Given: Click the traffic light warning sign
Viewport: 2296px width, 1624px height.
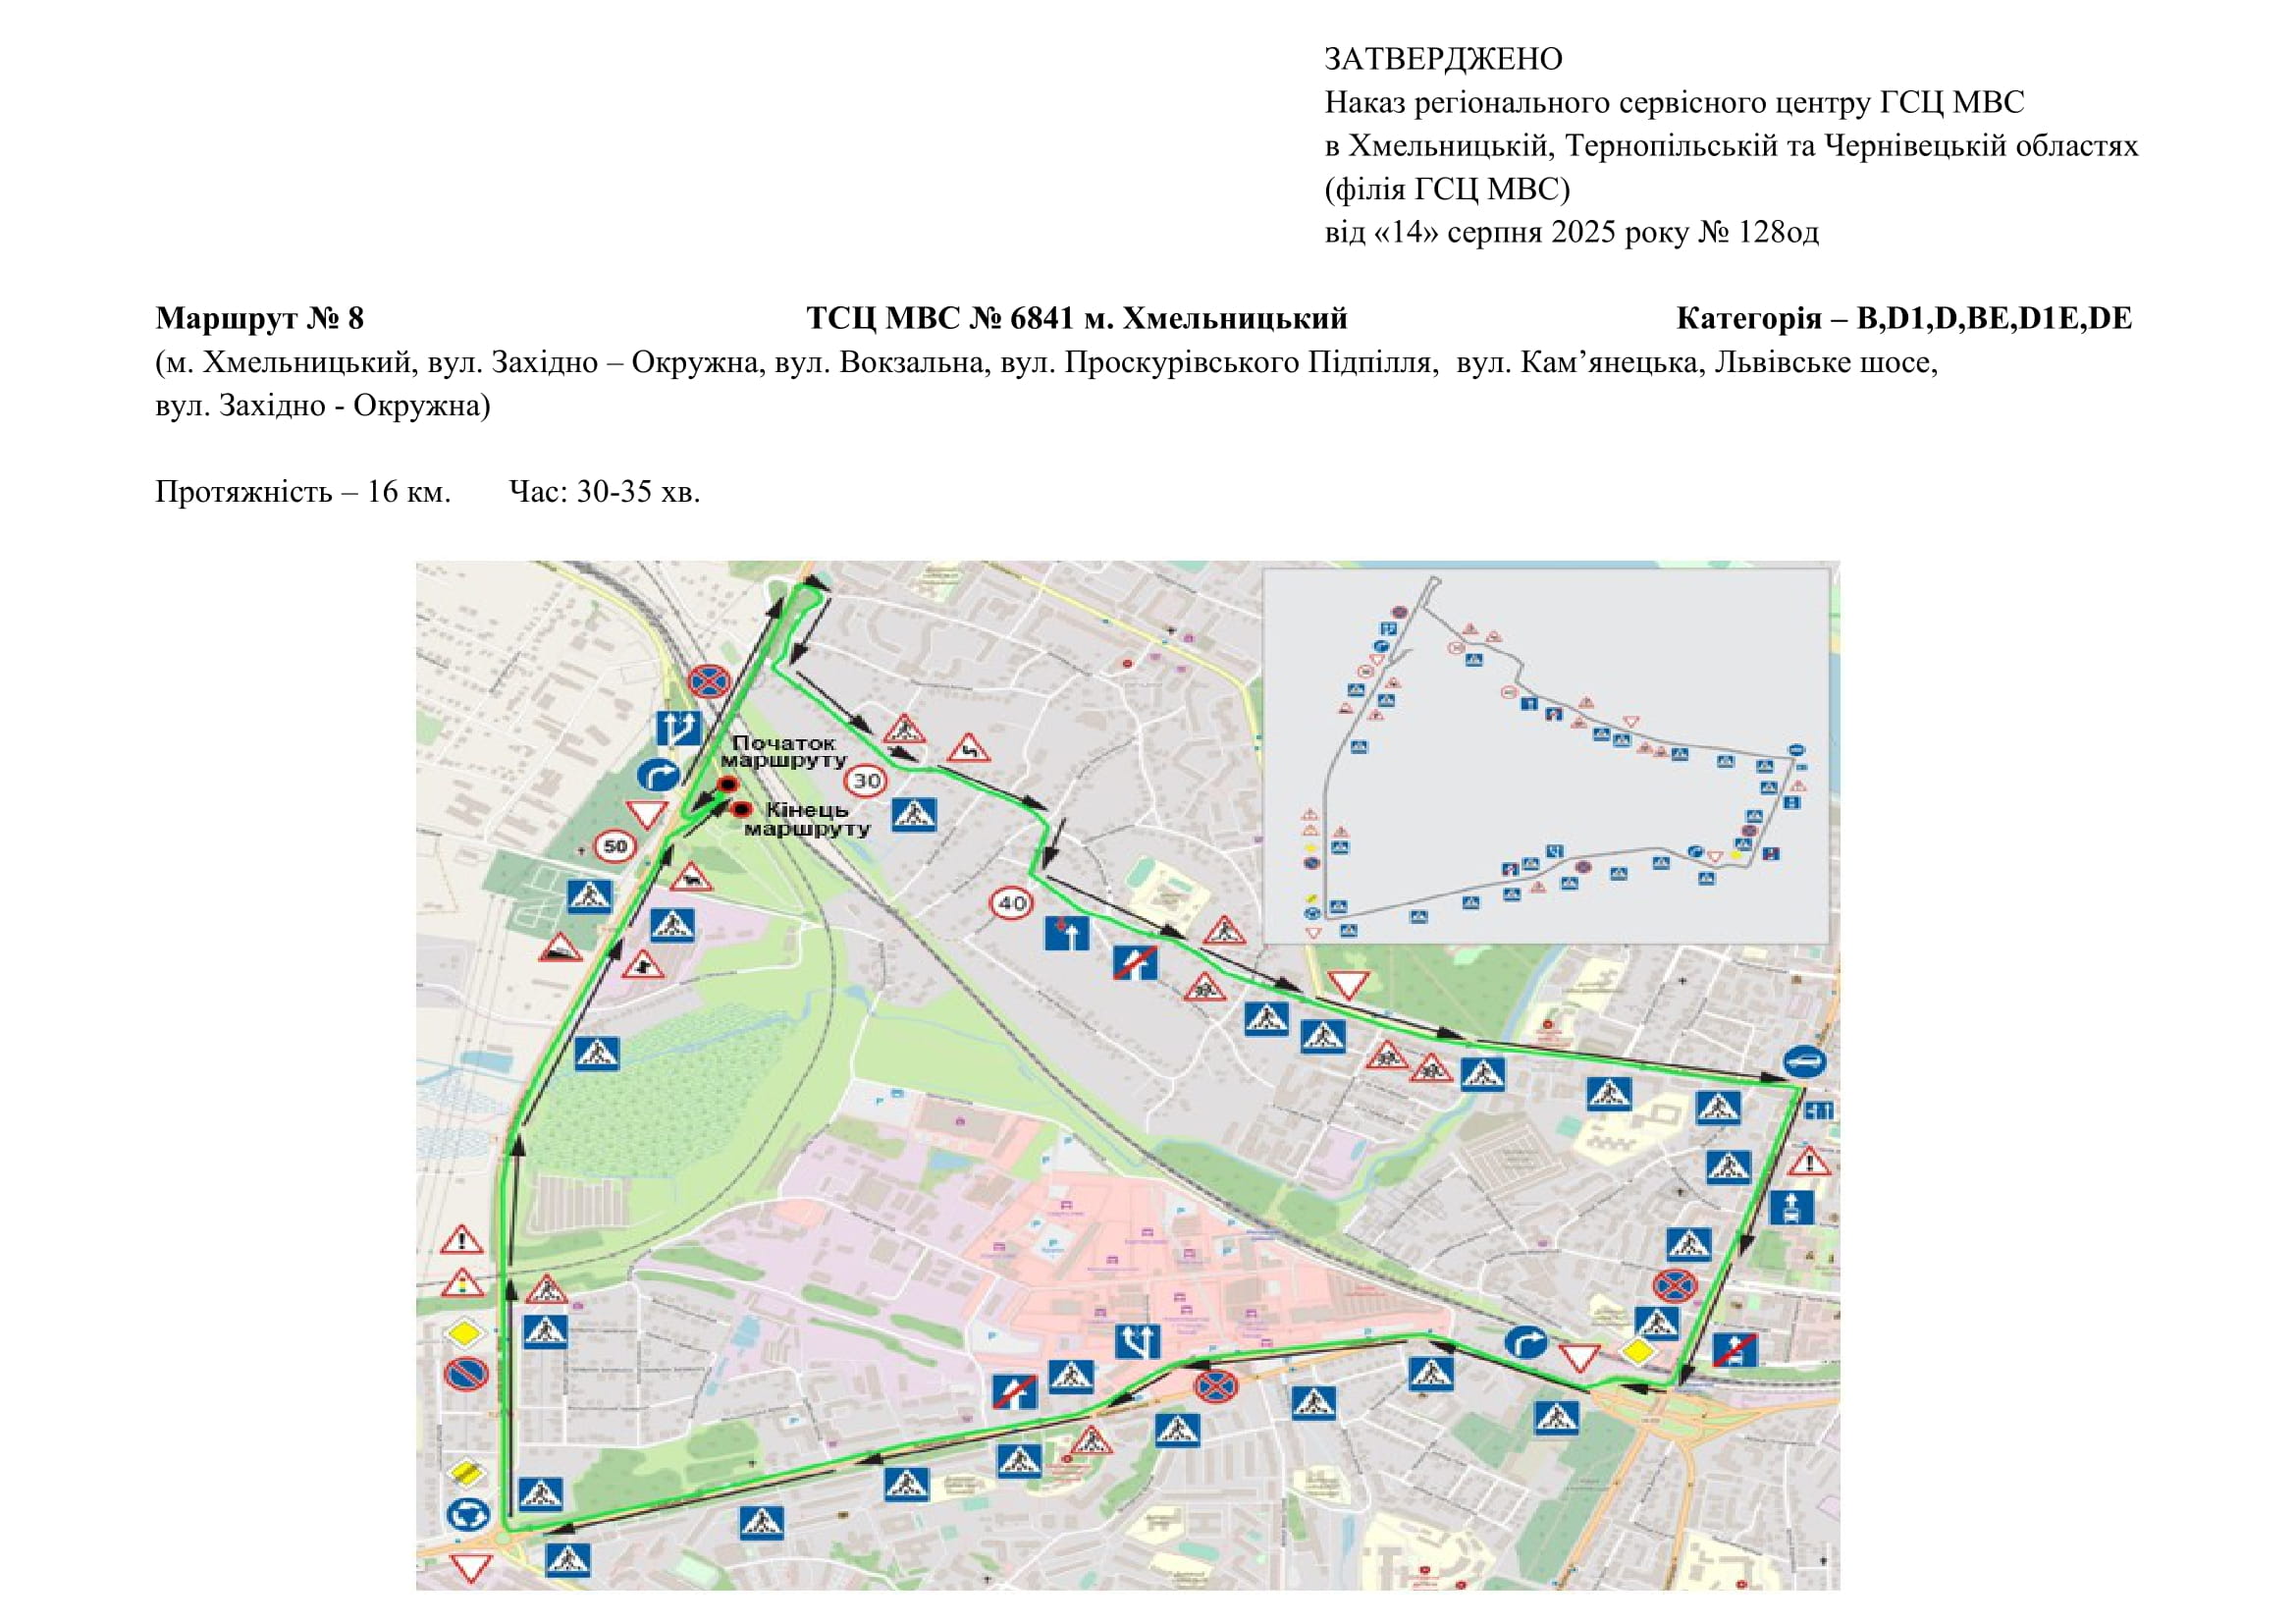Looking at the screenshot, I should point(461,1284).
